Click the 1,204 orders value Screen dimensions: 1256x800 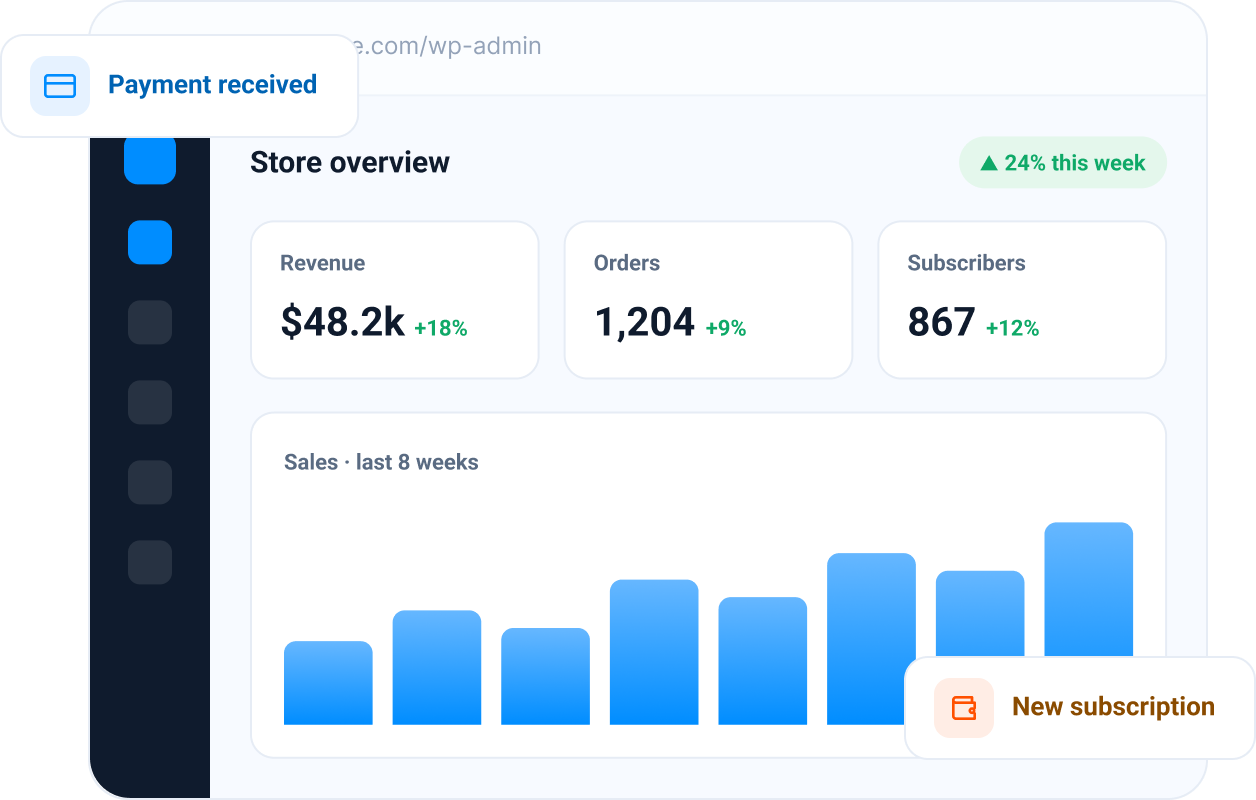coord(645,322)
